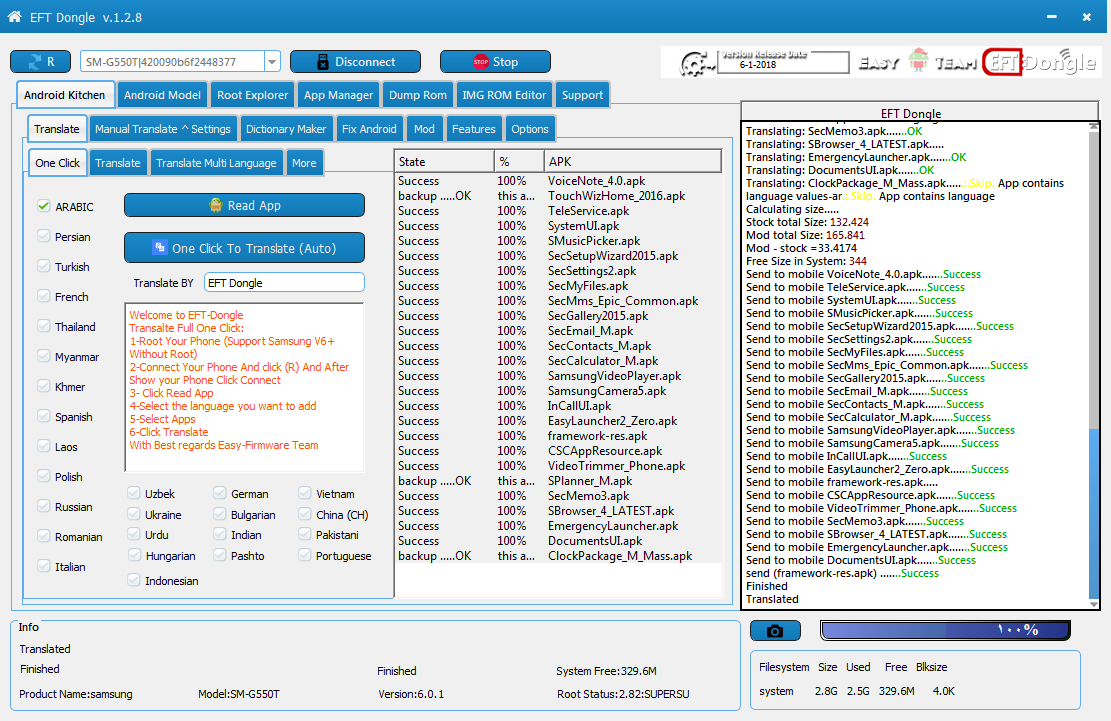Open the Features tab
1111x721 pixels.
coord(473,129)
